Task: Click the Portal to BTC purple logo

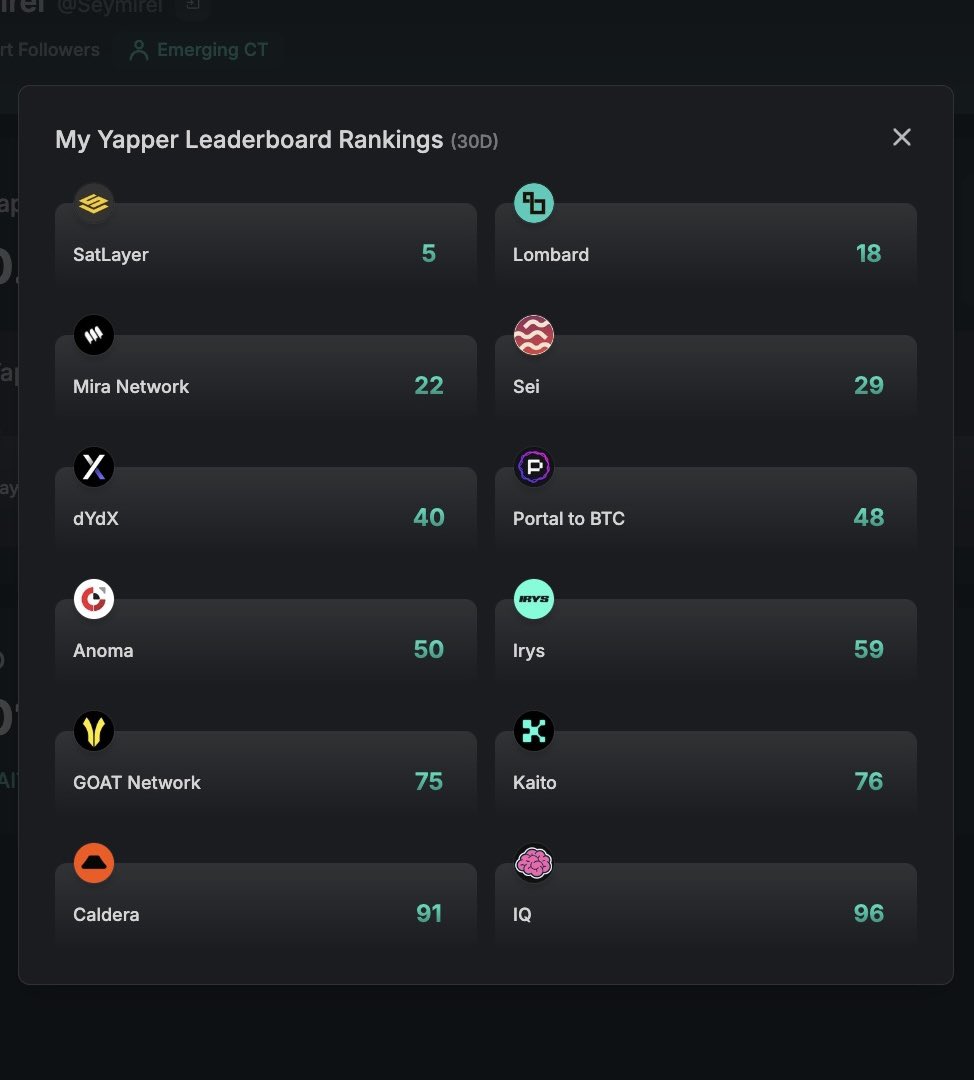Action: pos(534,467)
